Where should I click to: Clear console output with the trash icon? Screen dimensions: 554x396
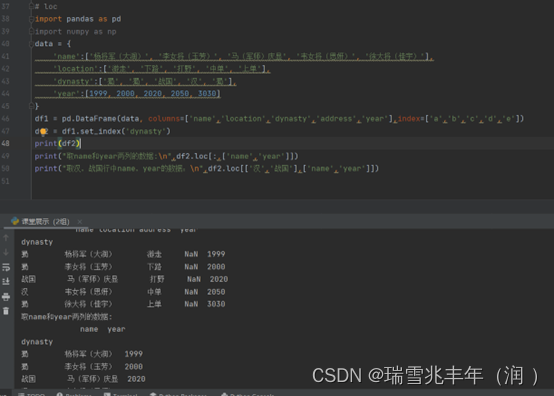coord(6,311)
